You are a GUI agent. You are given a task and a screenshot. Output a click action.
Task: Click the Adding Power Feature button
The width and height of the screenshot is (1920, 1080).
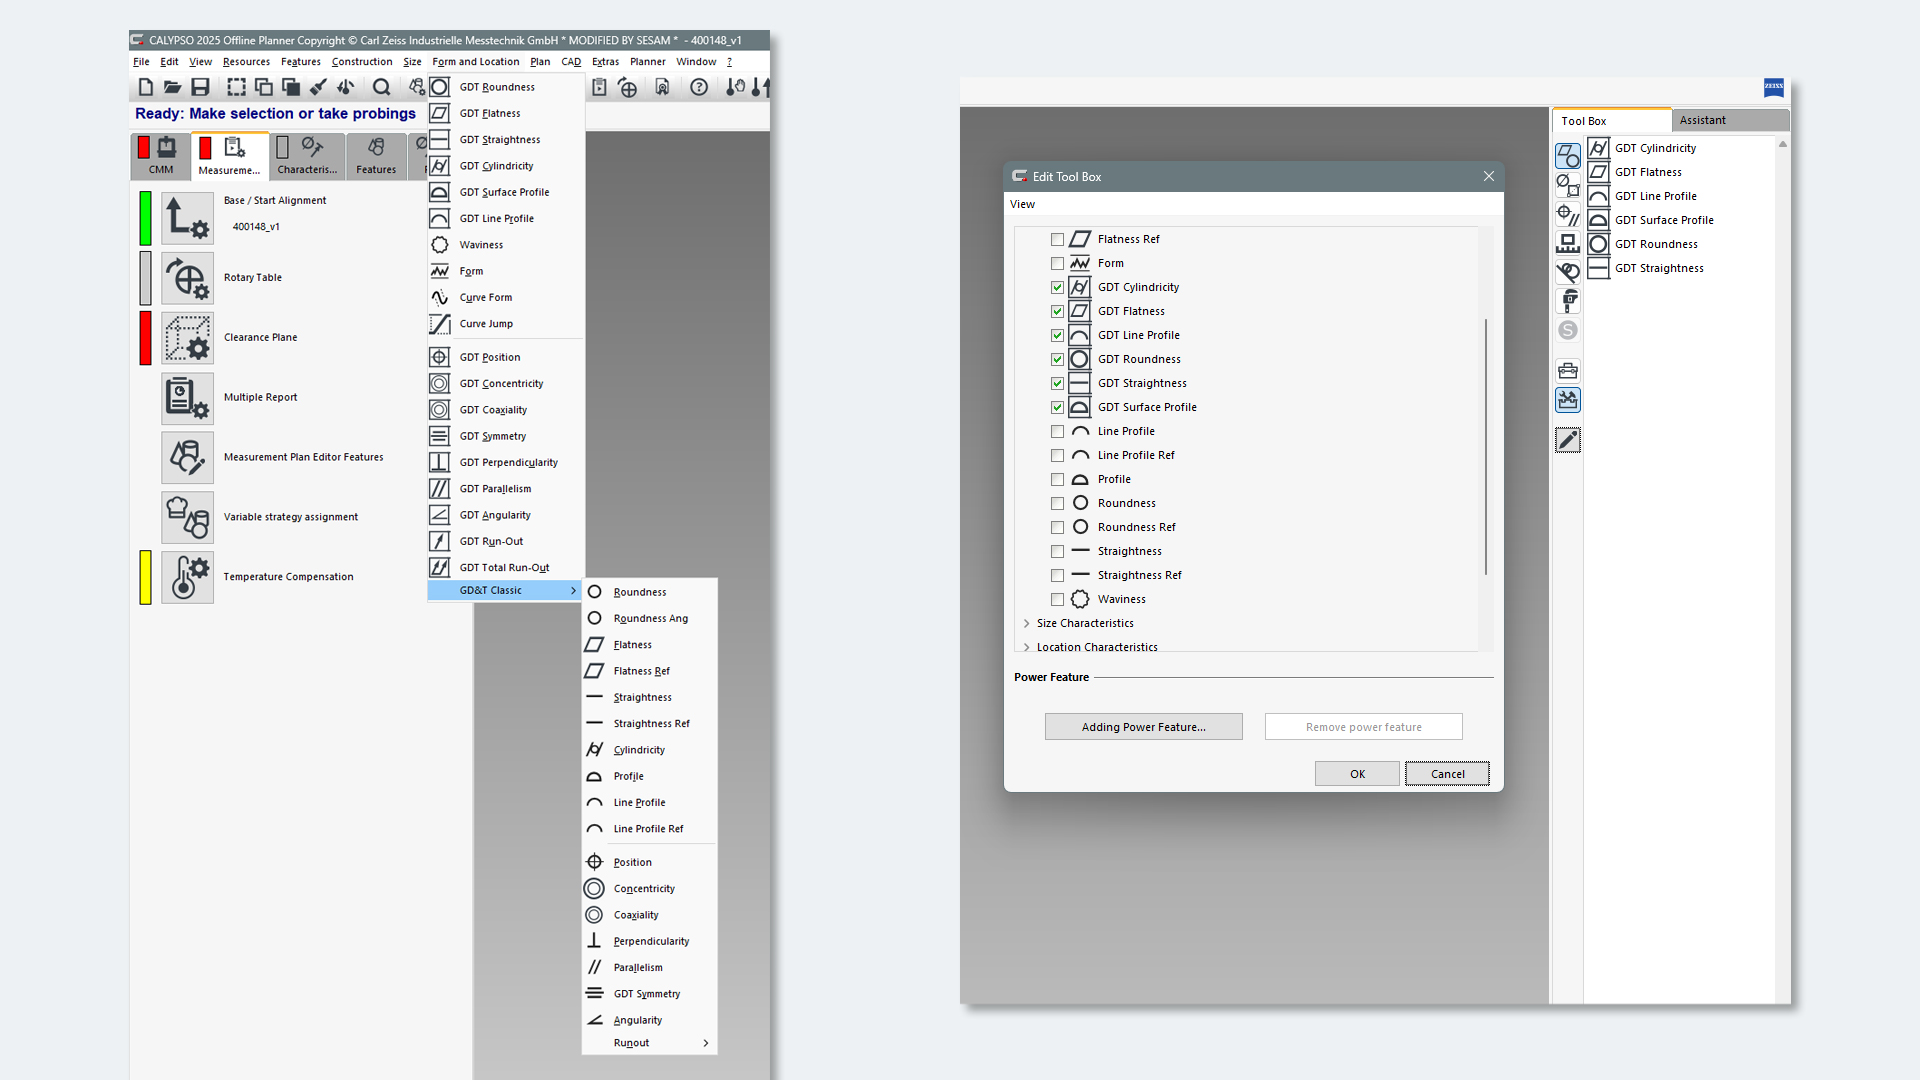click(1143, 727)
